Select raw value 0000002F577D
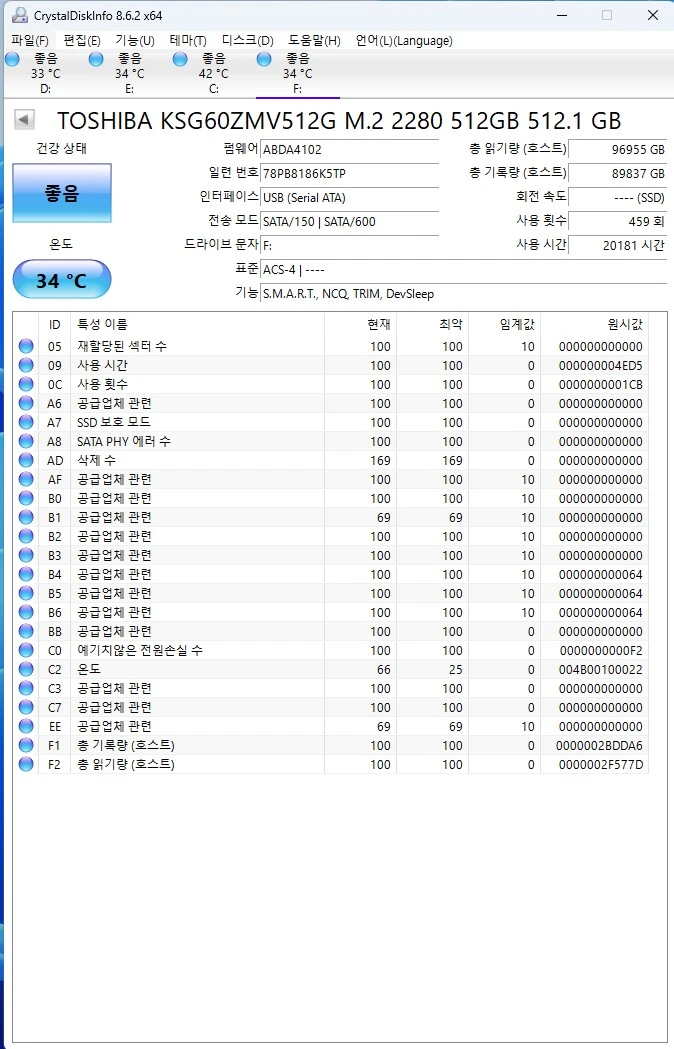Viewport: 674px width, 1049px height. pos(600,765)
